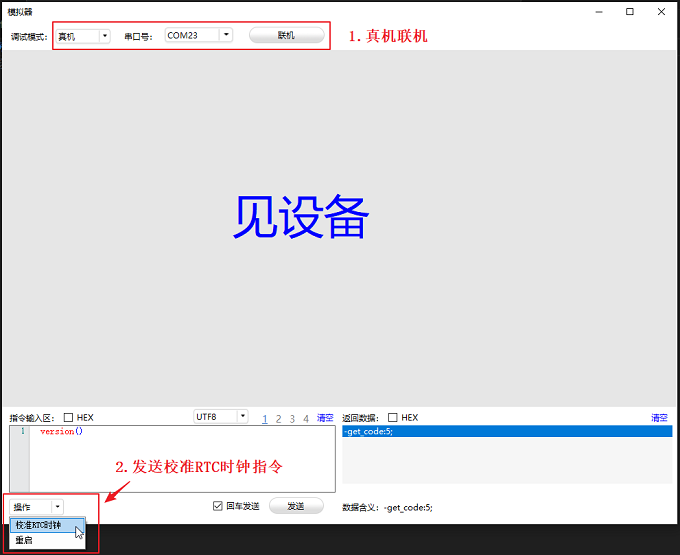Click the 发送 send button
680x555 pixels.
point(296,506)
